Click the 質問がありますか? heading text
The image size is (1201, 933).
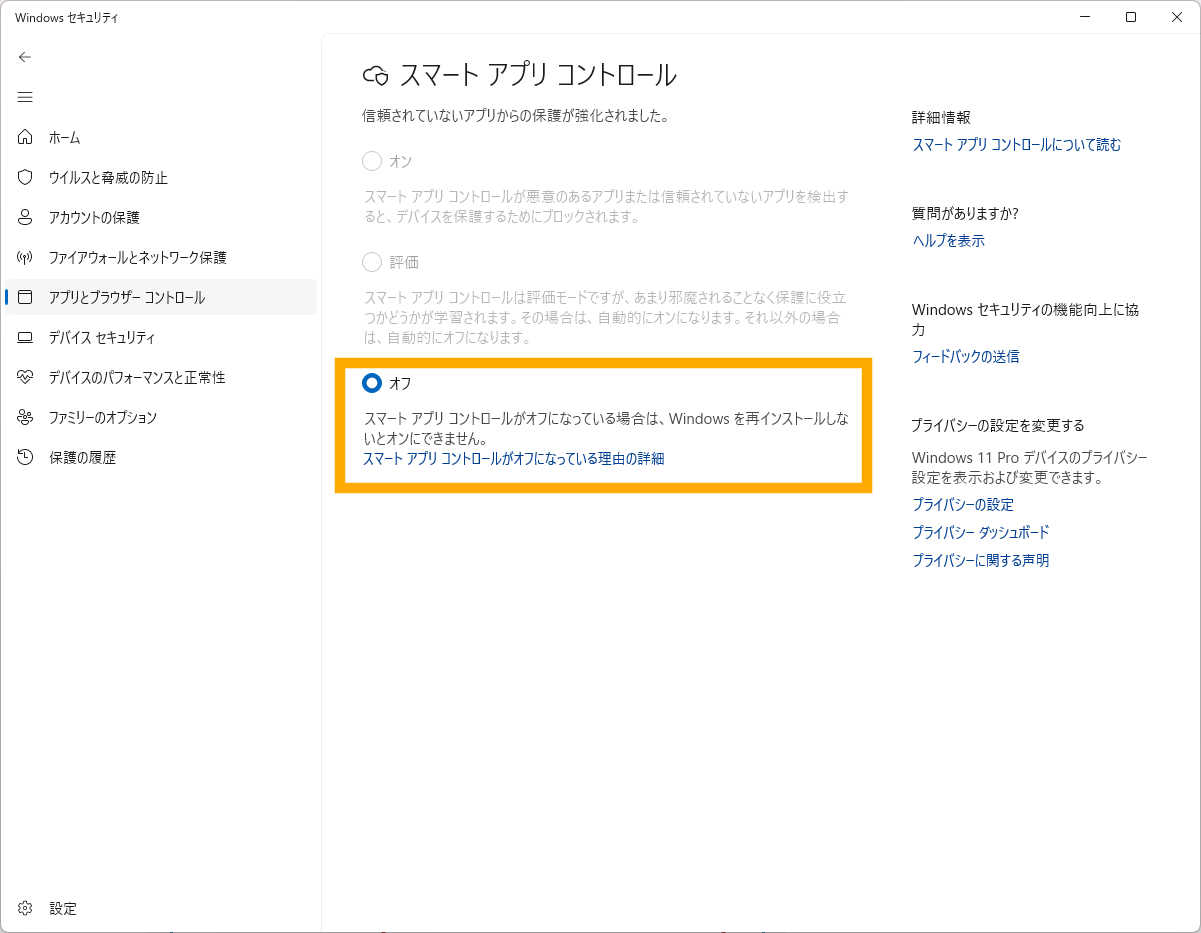pos(965,213)
